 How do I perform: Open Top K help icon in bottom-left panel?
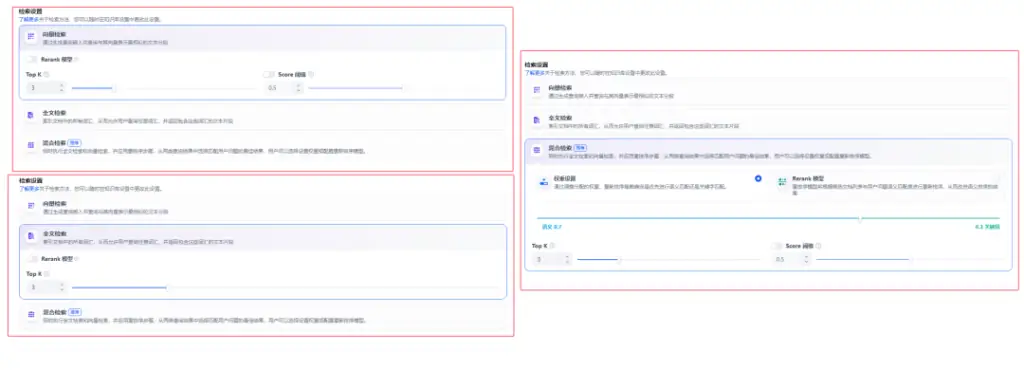tap(46, 274)
